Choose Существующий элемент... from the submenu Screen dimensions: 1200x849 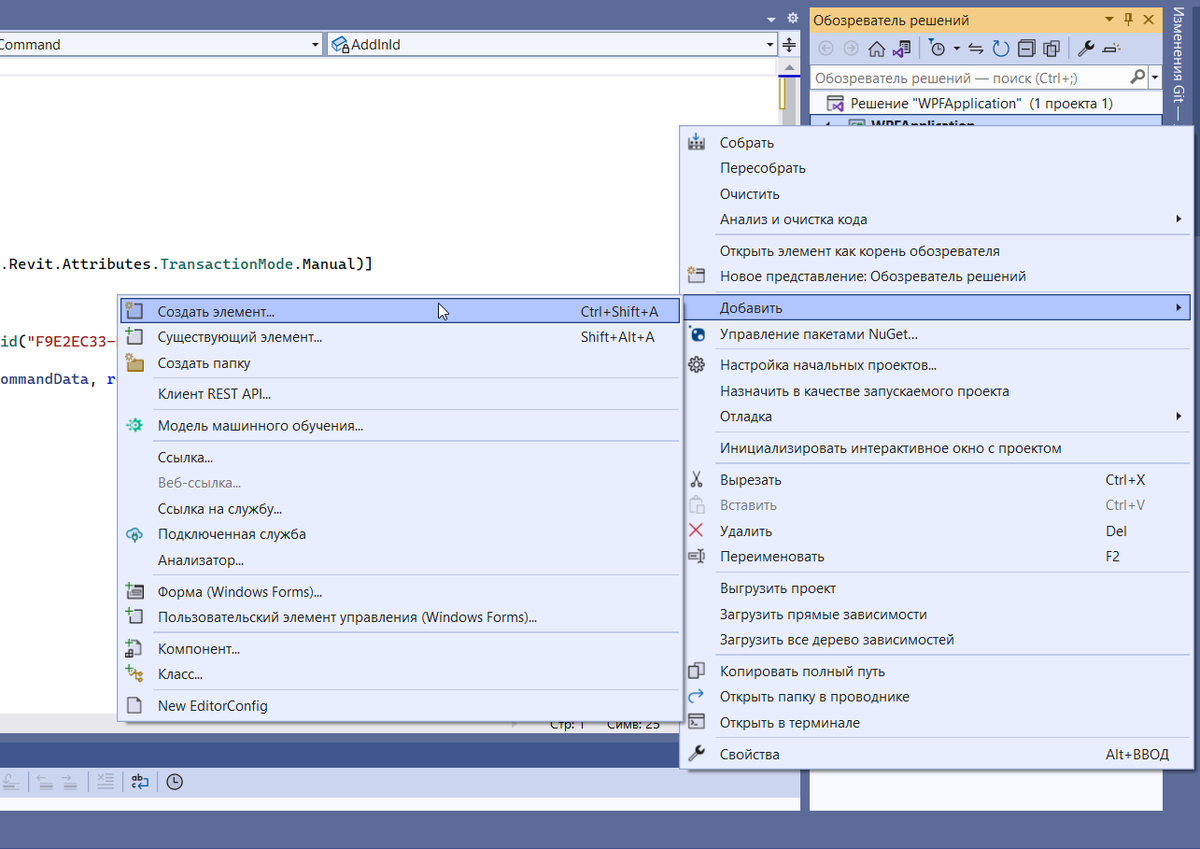(399, 337)
